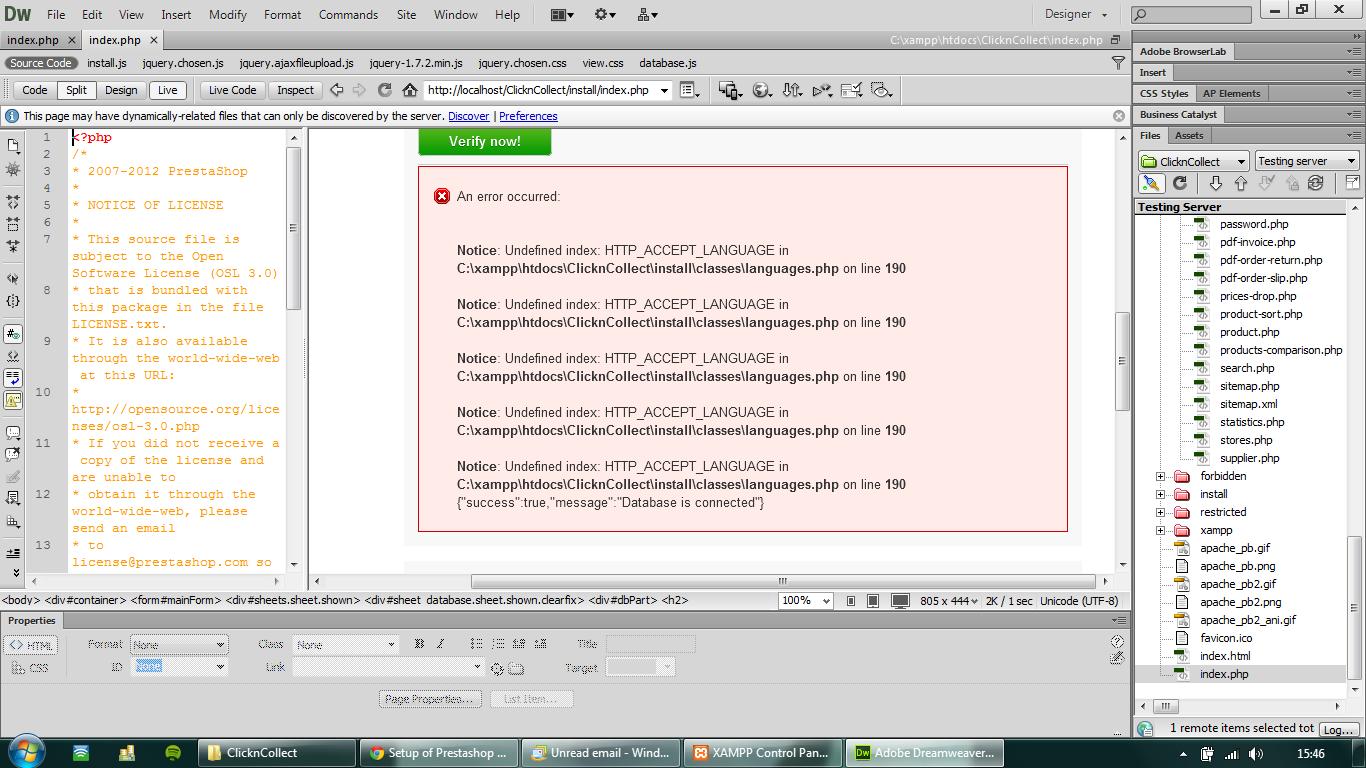Expand Files panel to show both sites
The height and width of the screenshot is (768, 1366).
click(x=1352, y=183)
